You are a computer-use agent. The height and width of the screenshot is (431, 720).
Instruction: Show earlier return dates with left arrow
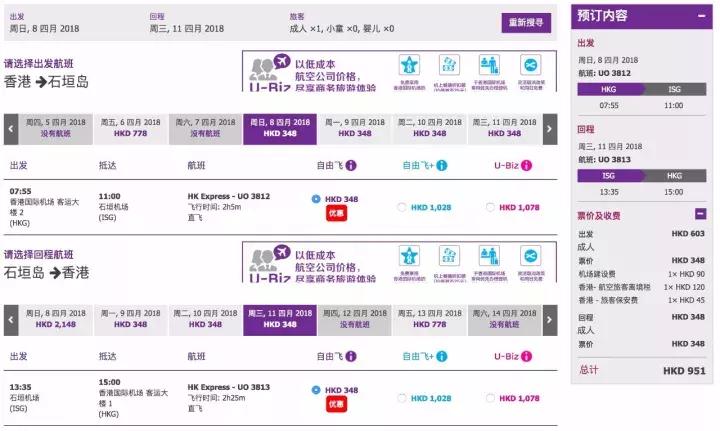[x=11, y=320]
